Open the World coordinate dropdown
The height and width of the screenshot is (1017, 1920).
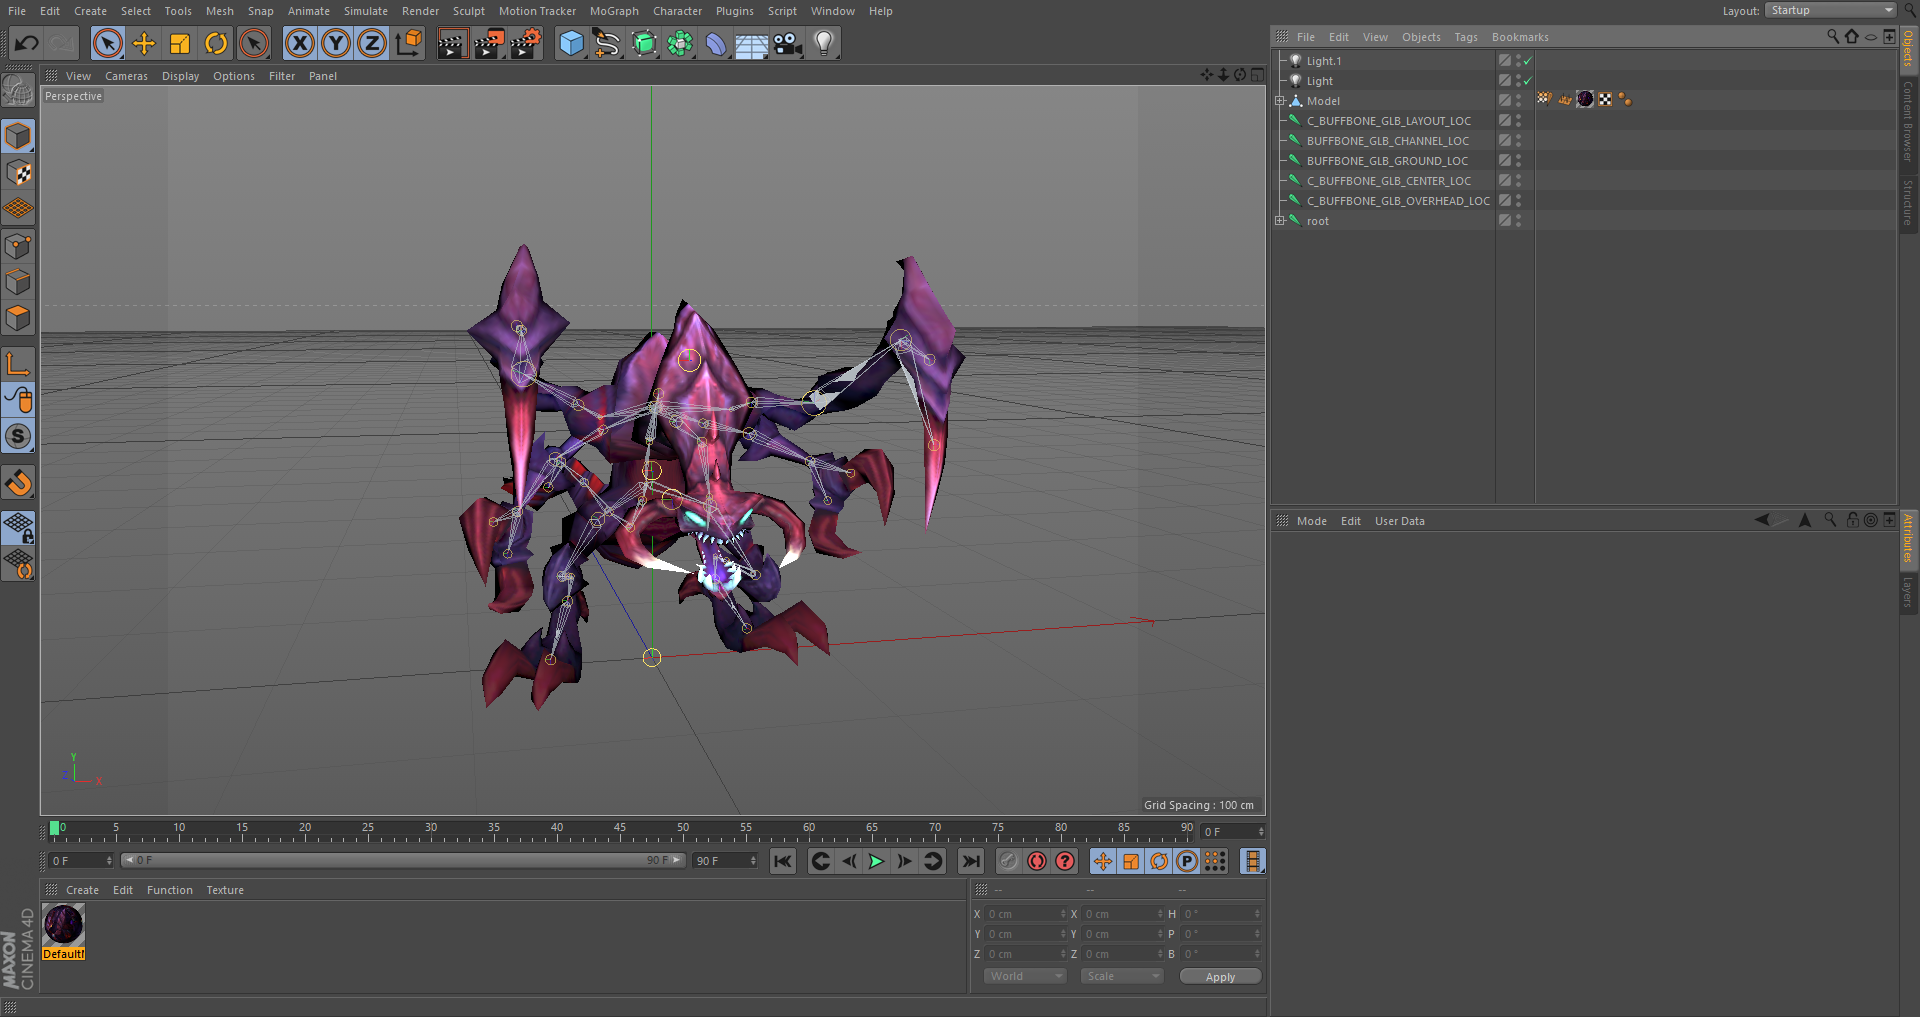point(1026,976)
